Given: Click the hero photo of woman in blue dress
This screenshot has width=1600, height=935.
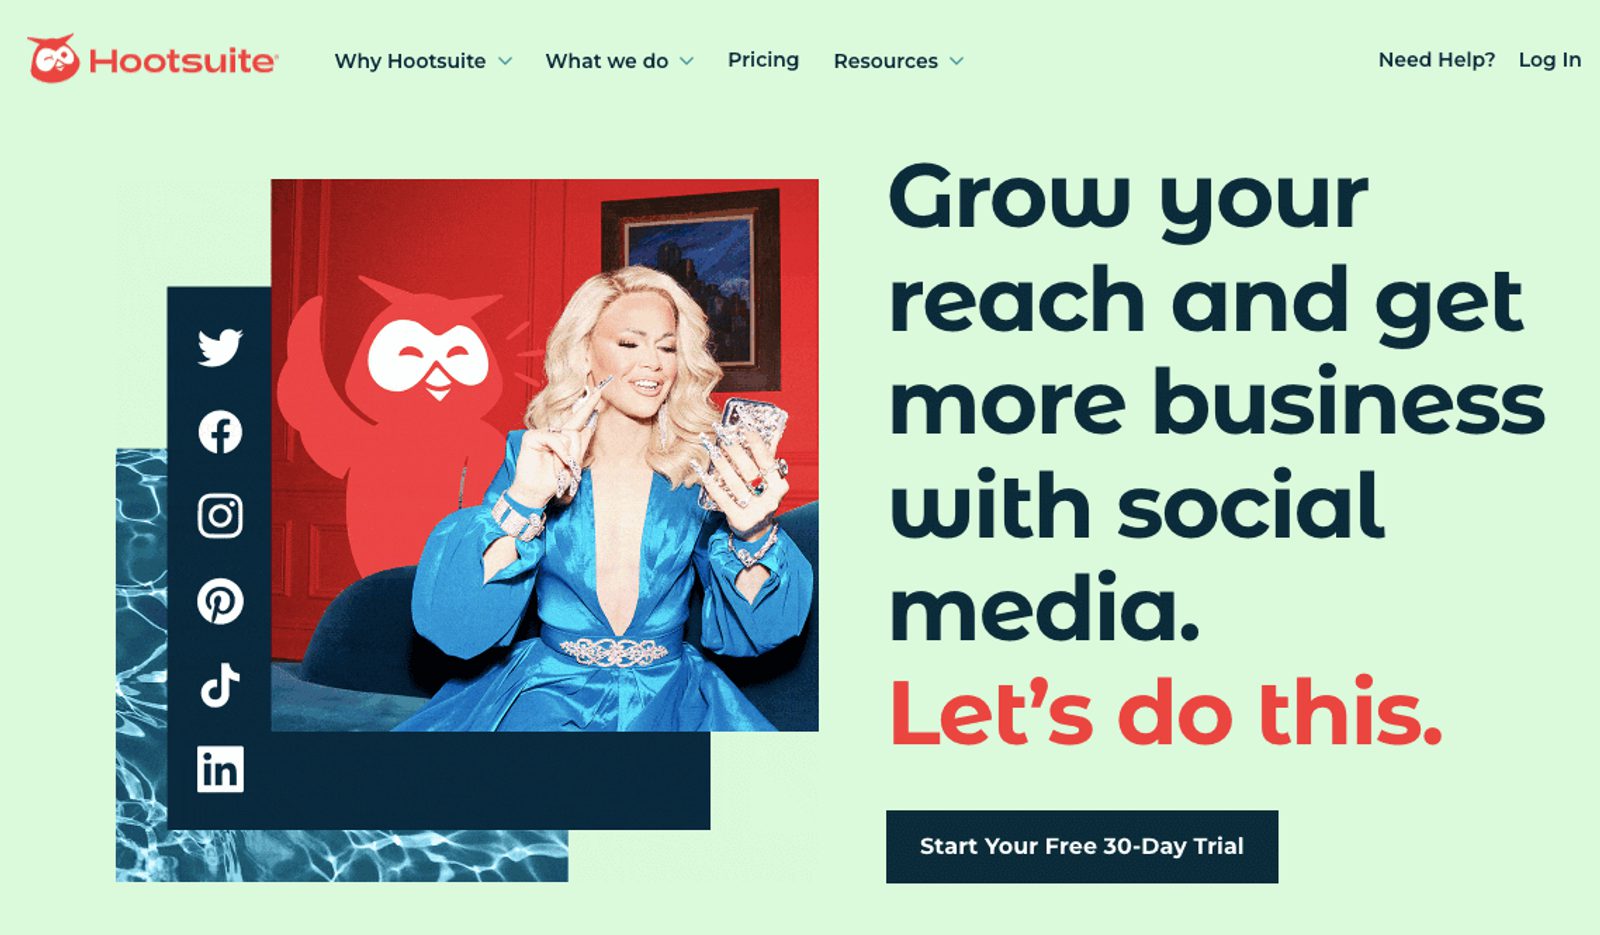Looking at the screenshot, I should pyautogui.click(x=545, y=455).
